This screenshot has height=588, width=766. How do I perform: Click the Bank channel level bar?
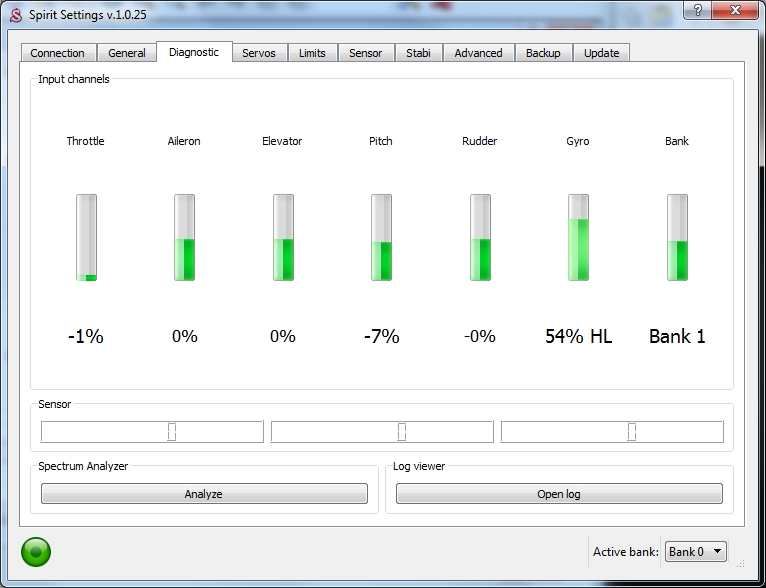click(677, 238)
